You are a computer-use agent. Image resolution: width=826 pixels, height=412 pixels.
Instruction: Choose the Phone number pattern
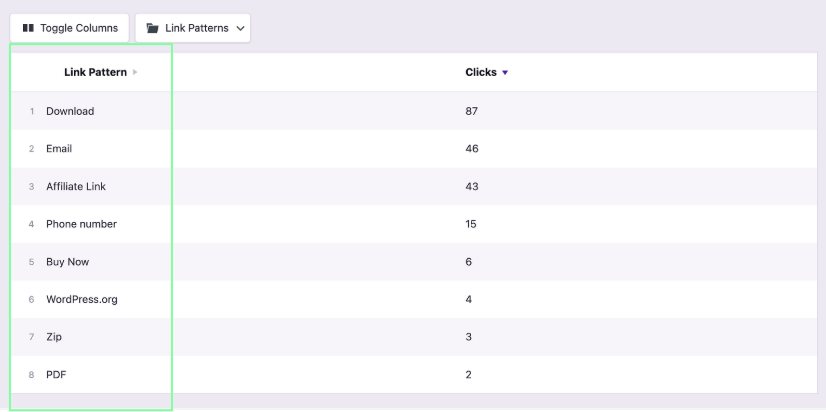tap(82, 224)
